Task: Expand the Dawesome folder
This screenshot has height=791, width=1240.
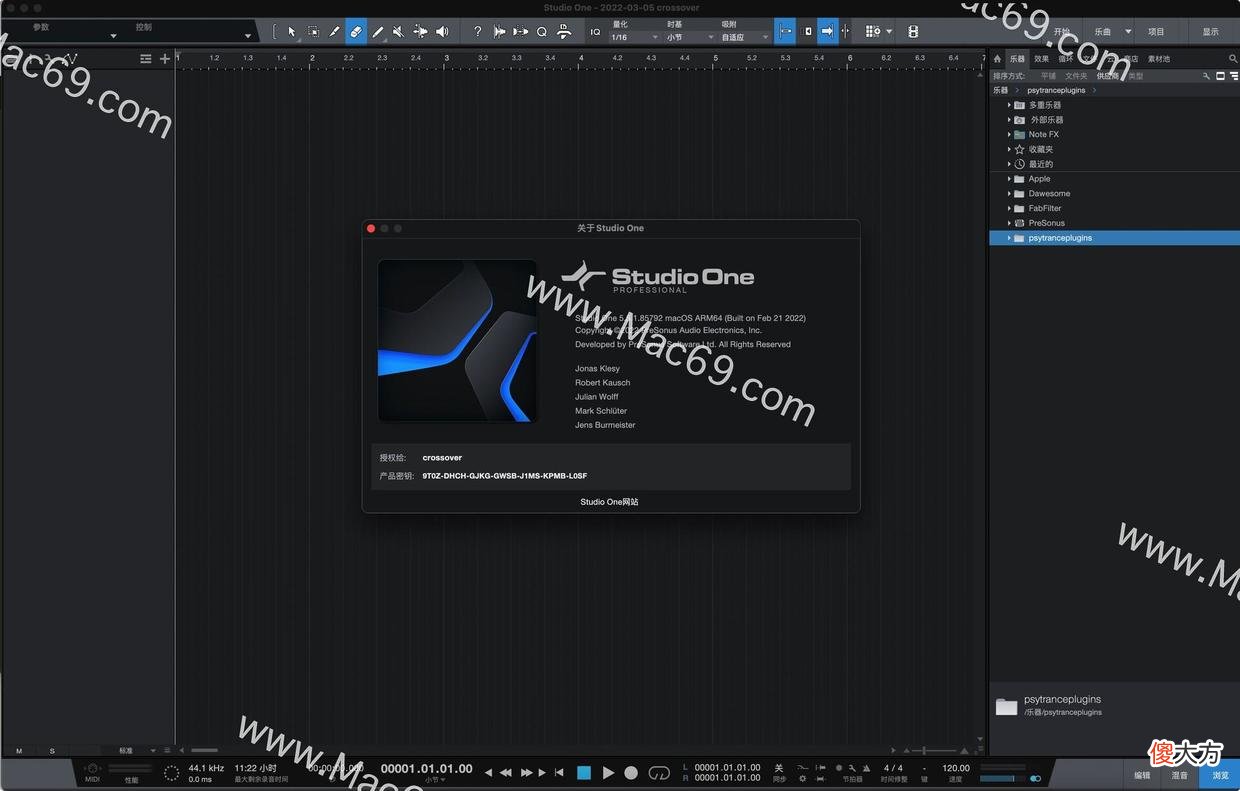Action: pyautogui.click(x=1009, y=194)
